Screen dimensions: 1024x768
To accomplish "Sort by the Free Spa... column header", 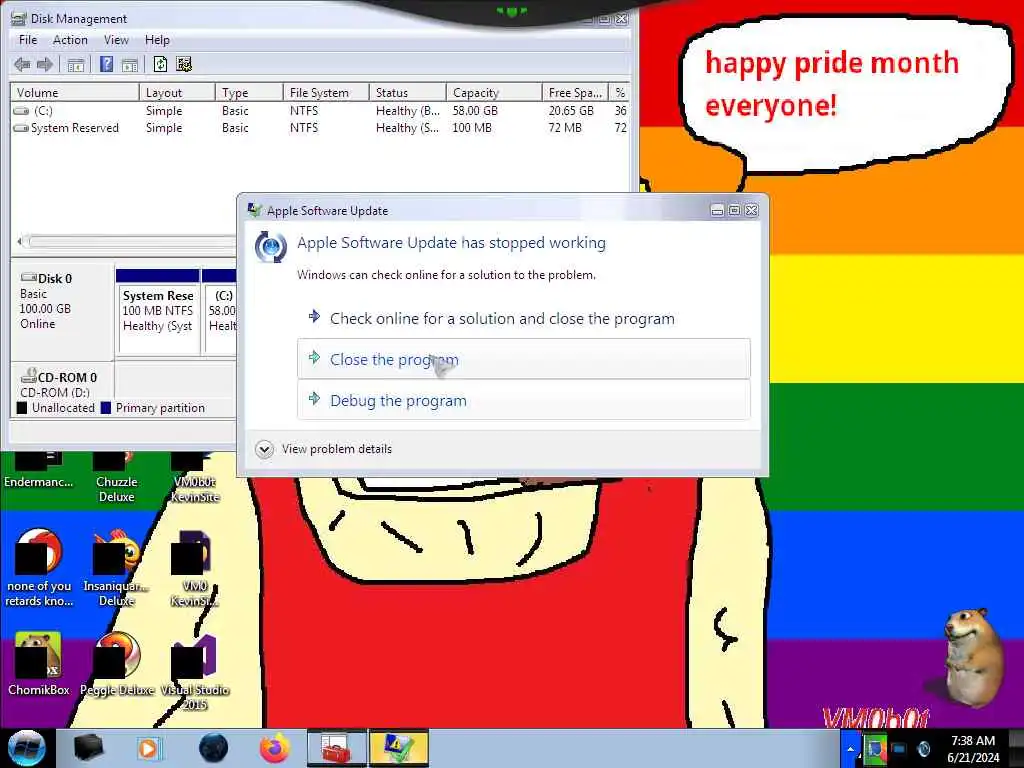I will coord(575,93).
